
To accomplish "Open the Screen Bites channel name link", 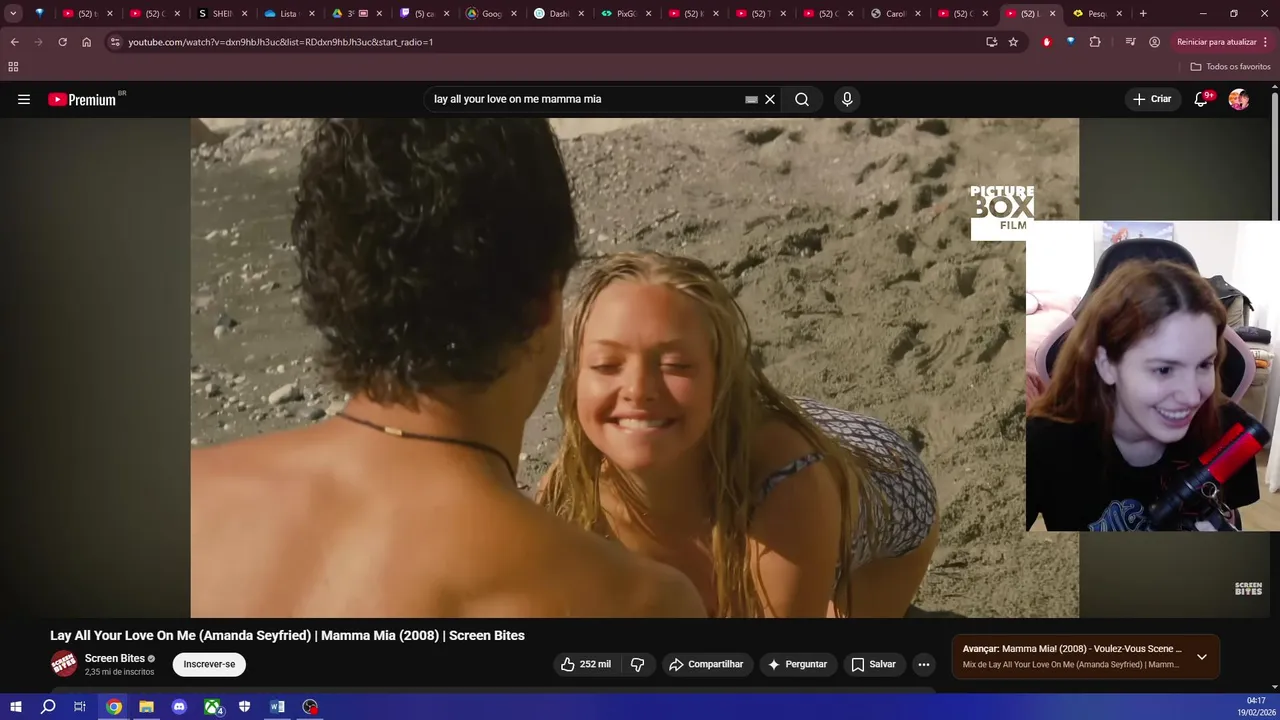I will pos(115,658).
